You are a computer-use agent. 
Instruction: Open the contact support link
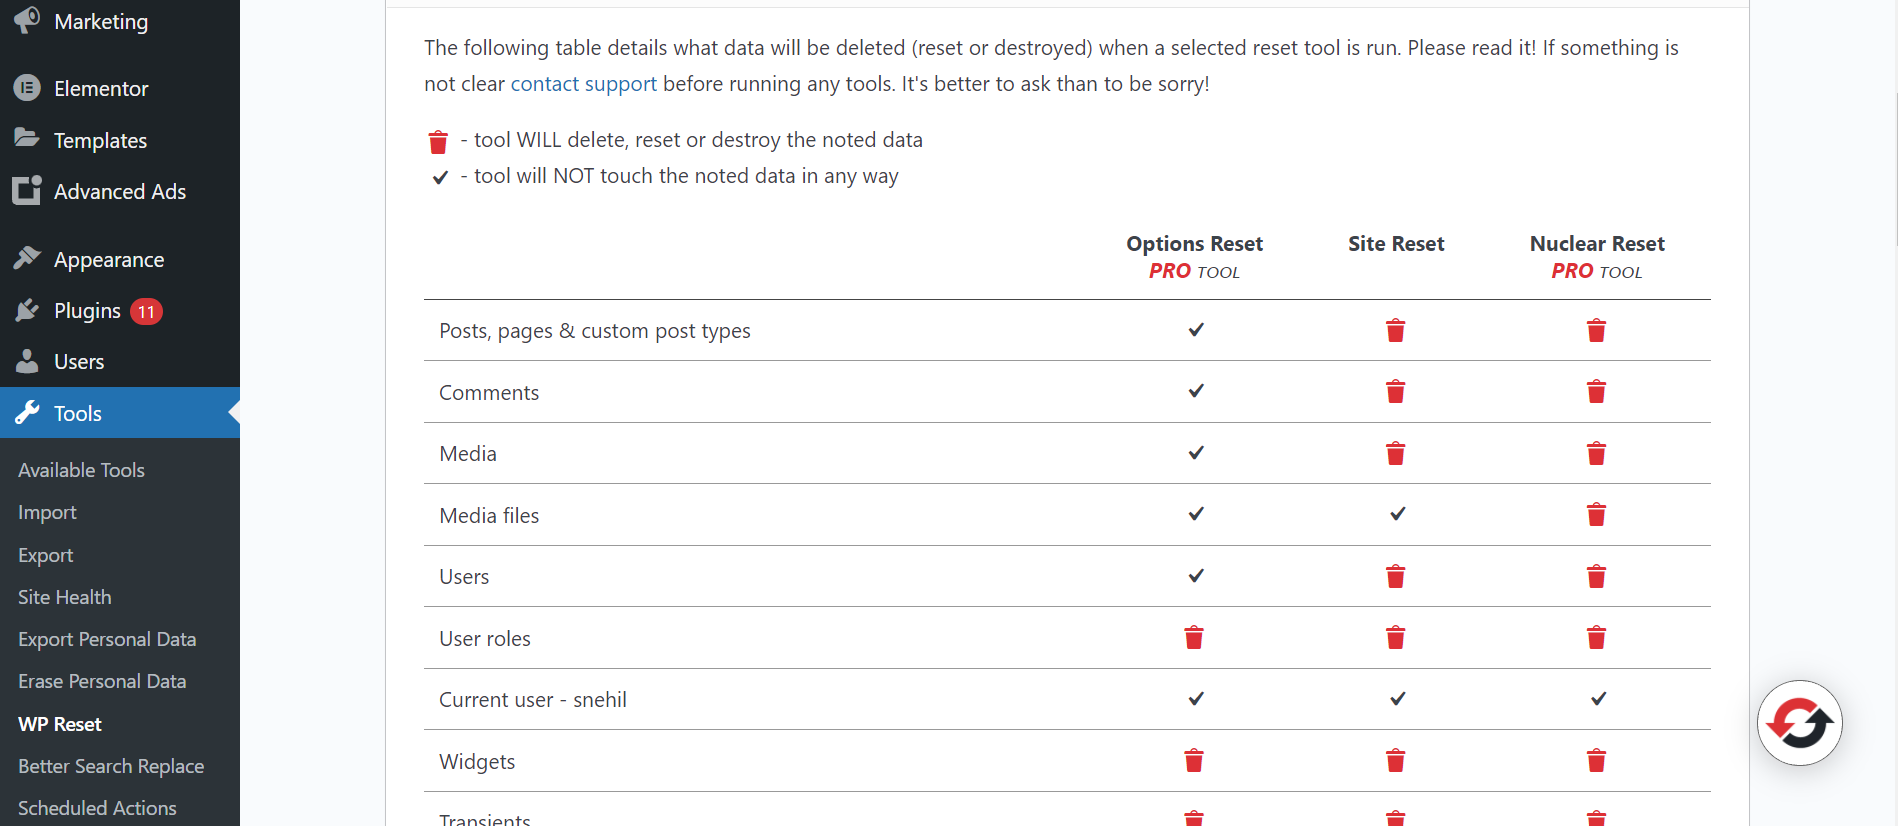coord(583,84)
